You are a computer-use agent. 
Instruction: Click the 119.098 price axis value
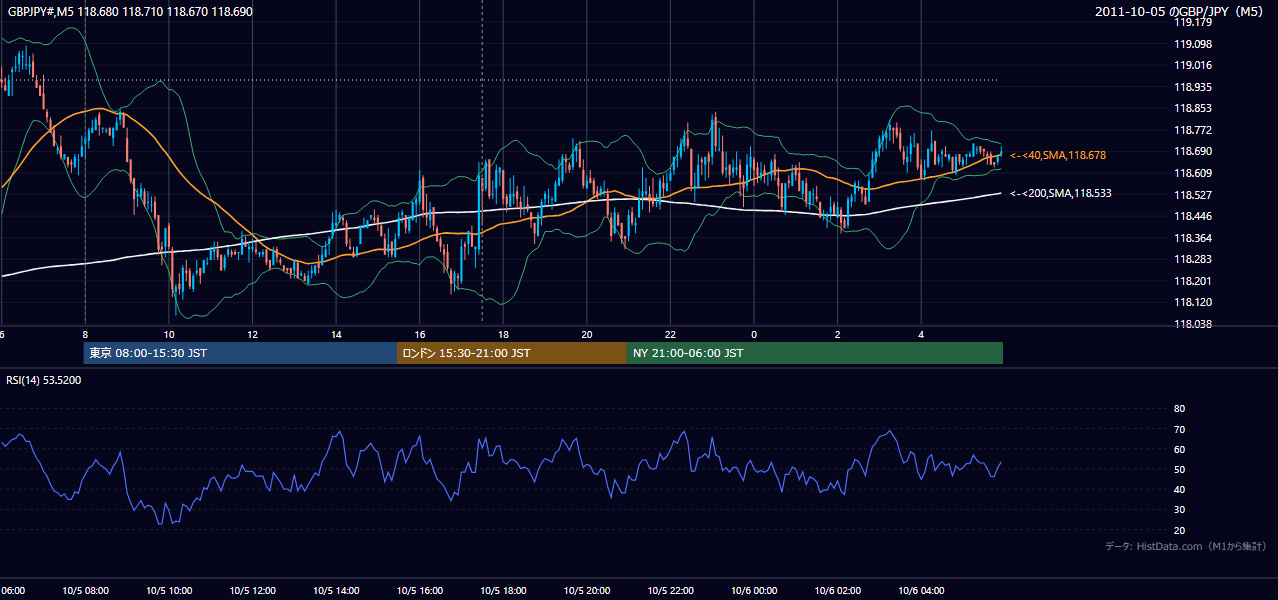[1192, 44]
